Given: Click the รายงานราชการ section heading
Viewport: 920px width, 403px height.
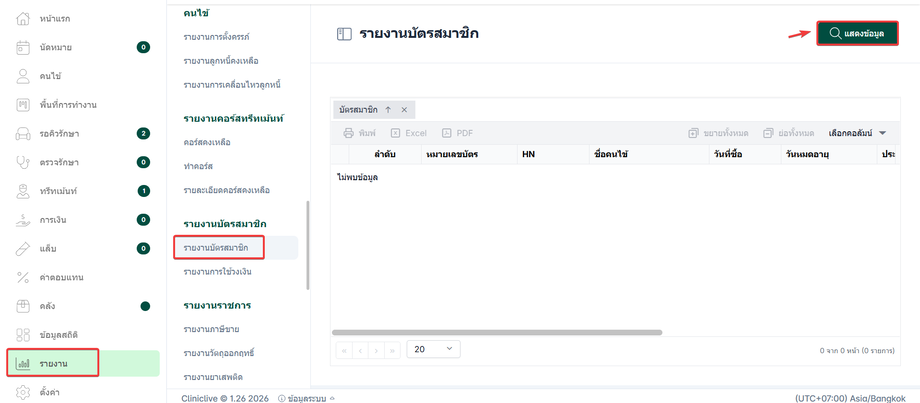Looking at the screenshot, I should coord(217,306).
